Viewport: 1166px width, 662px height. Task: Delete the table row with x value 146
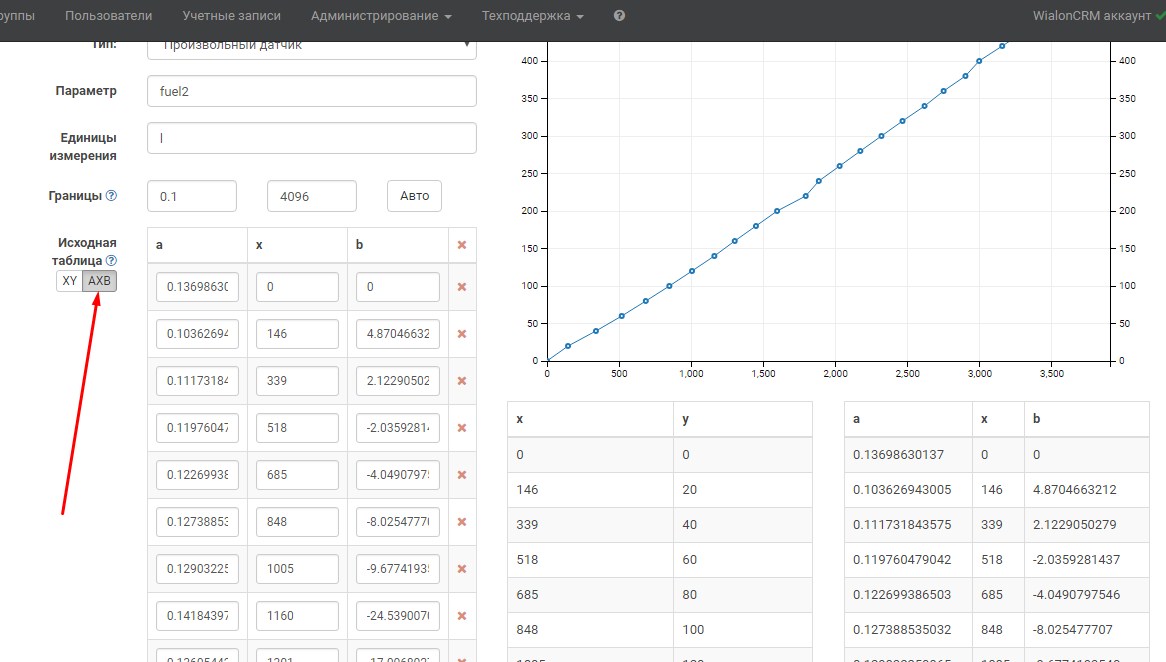462,334
